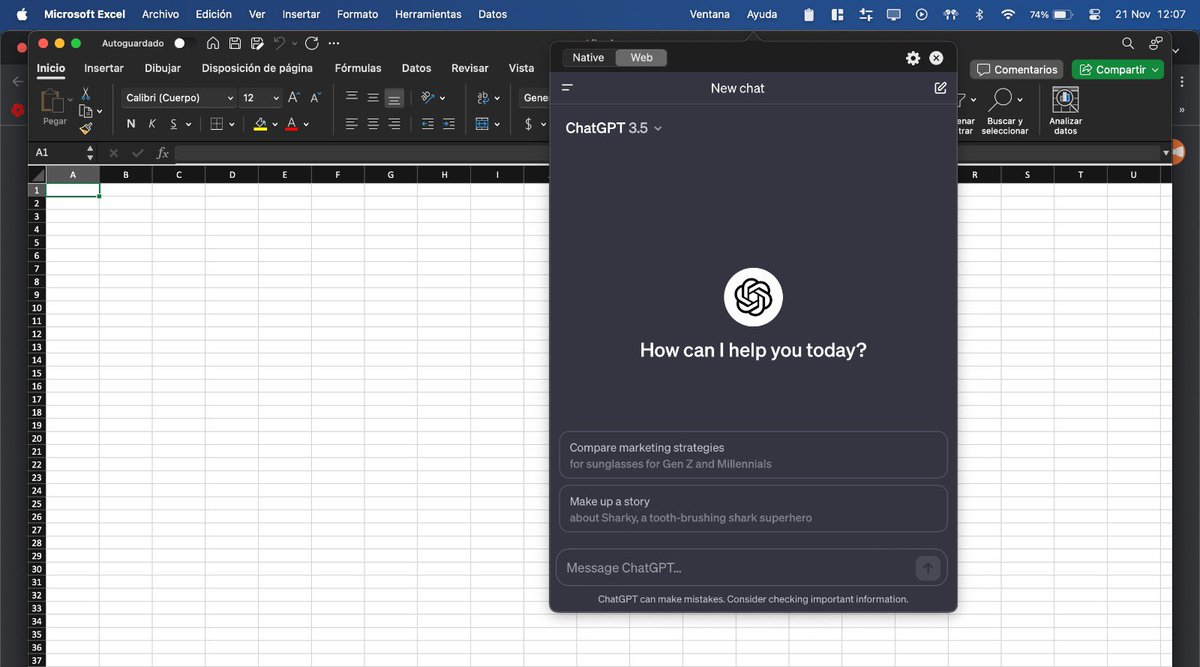Screen dimensions: 1200x667
Task: Click the Redo circular arrow icon
Action: 312,43
